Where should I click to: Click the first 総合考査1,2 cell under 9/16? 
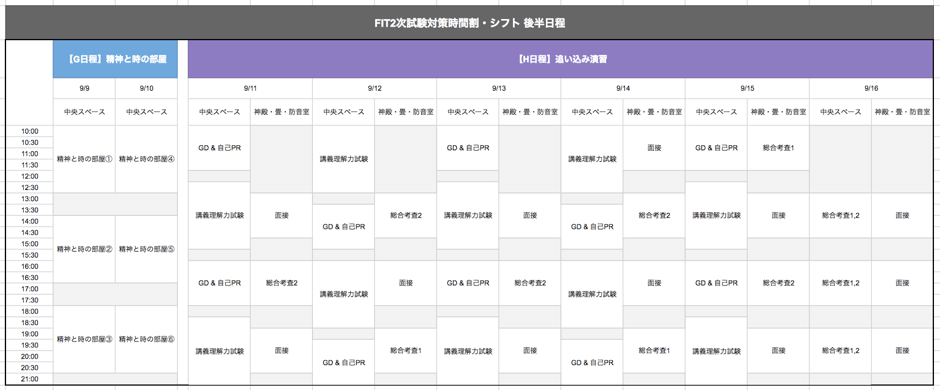[x=840, y=215]
